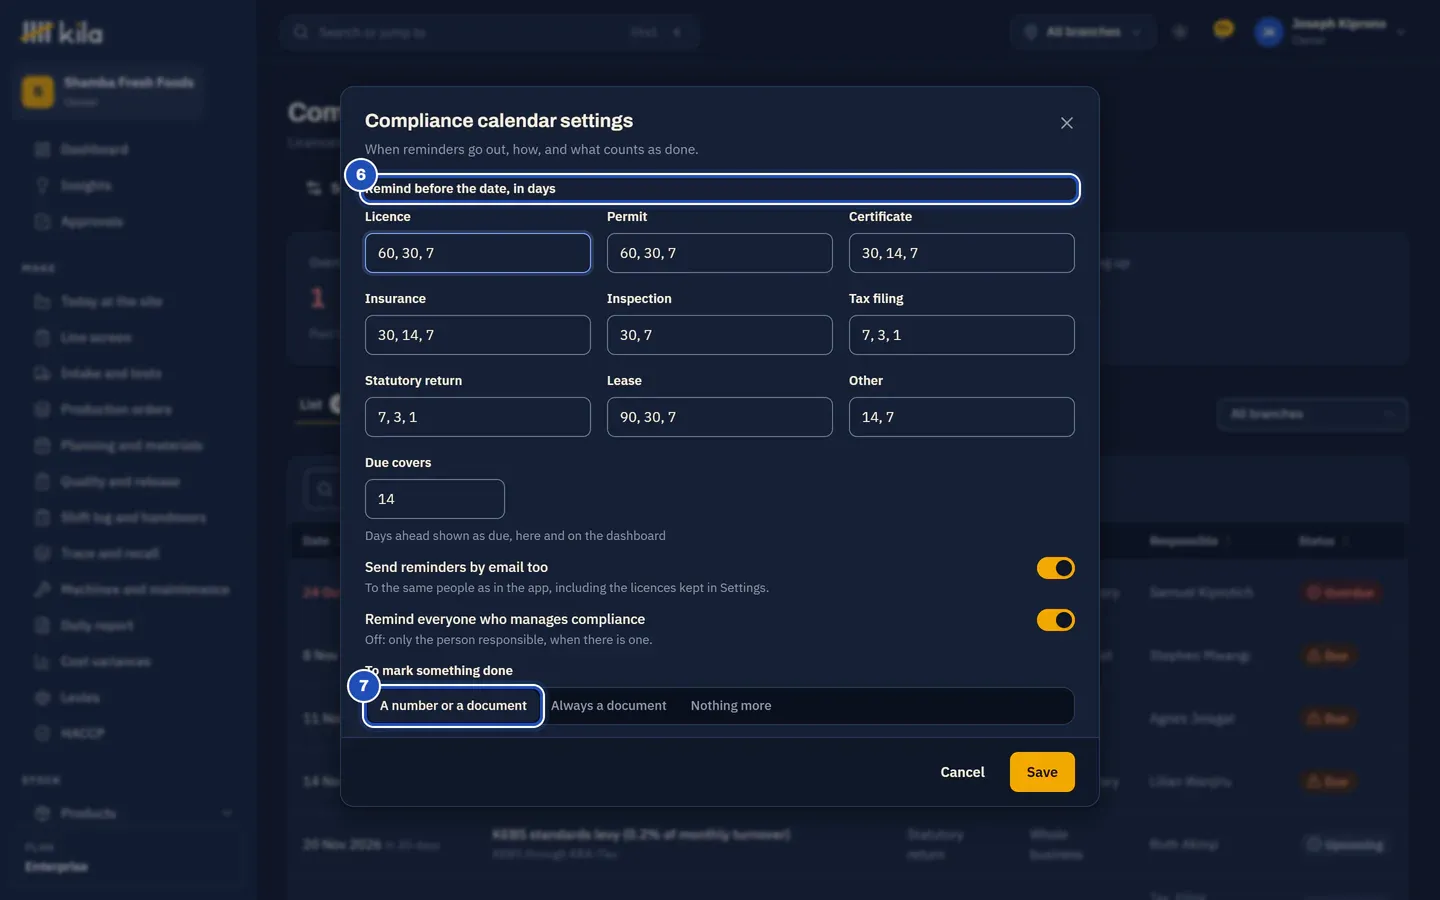Expand the Products sidebar chevron

227,814
